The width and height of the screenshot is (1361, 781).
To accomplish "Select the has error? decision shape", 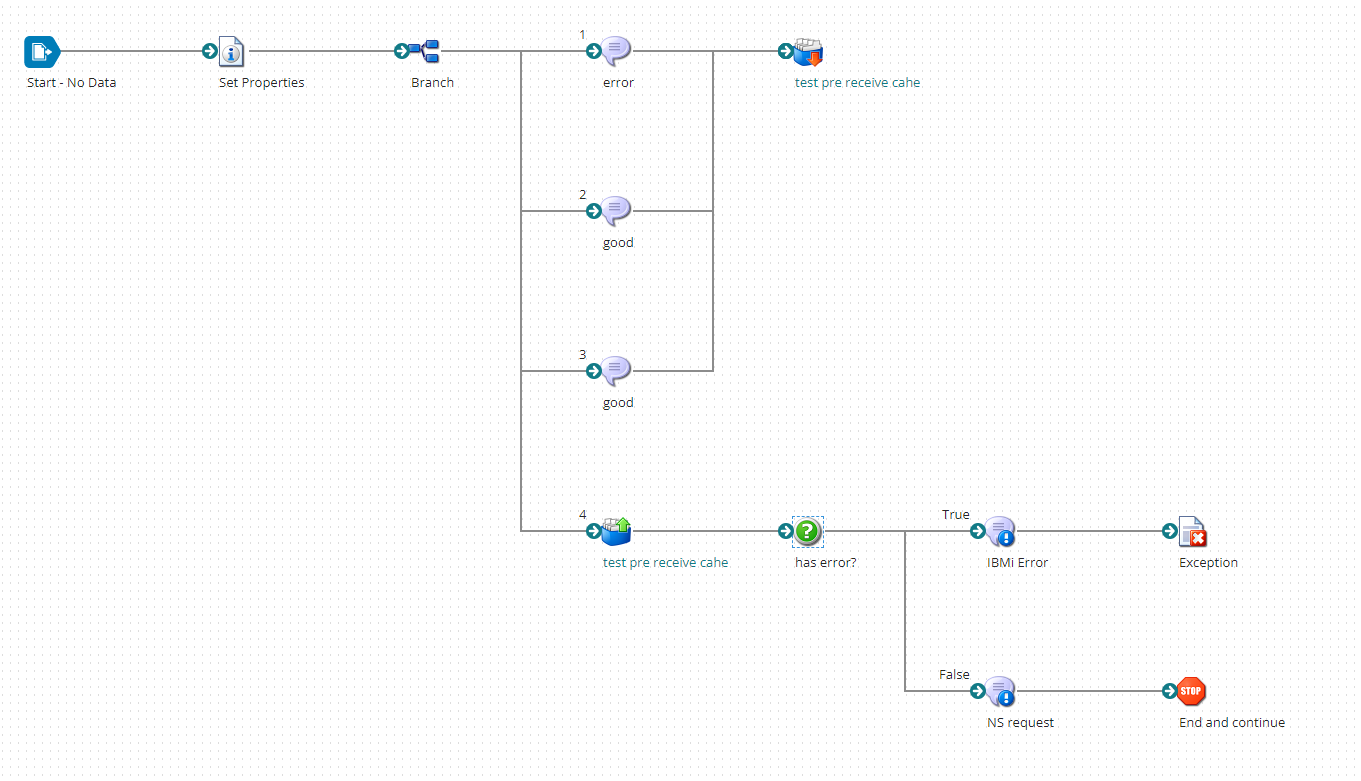I will [x=807, y=531].
